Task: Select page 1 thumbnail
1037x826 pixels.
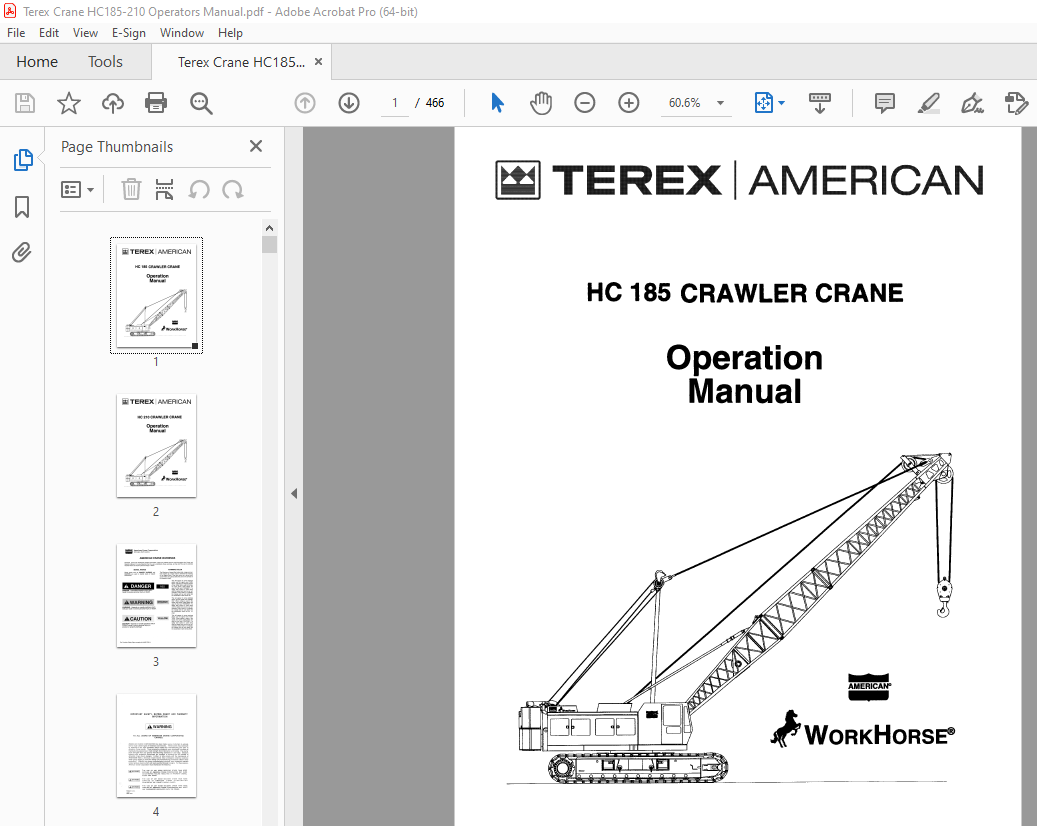Action: [x=156, y=295]
